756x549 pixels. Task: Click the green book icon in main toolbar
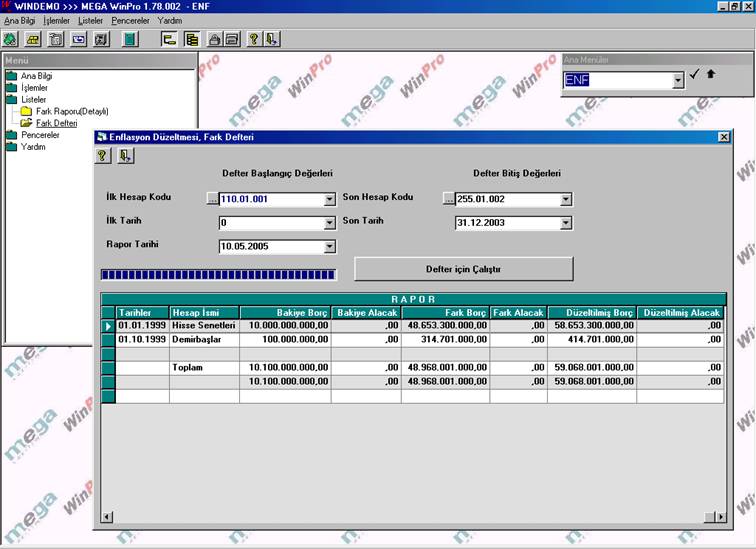click(129, 39)
